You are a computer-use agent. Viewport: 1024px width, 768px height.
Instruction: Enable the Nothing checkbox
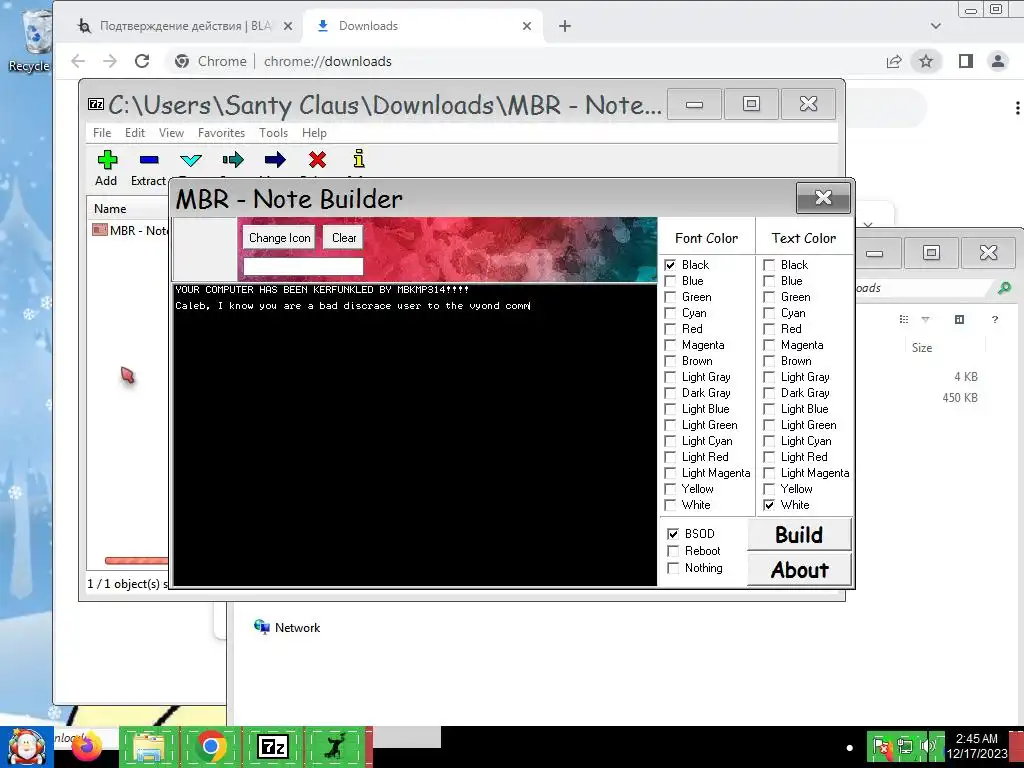click(673, 568)
